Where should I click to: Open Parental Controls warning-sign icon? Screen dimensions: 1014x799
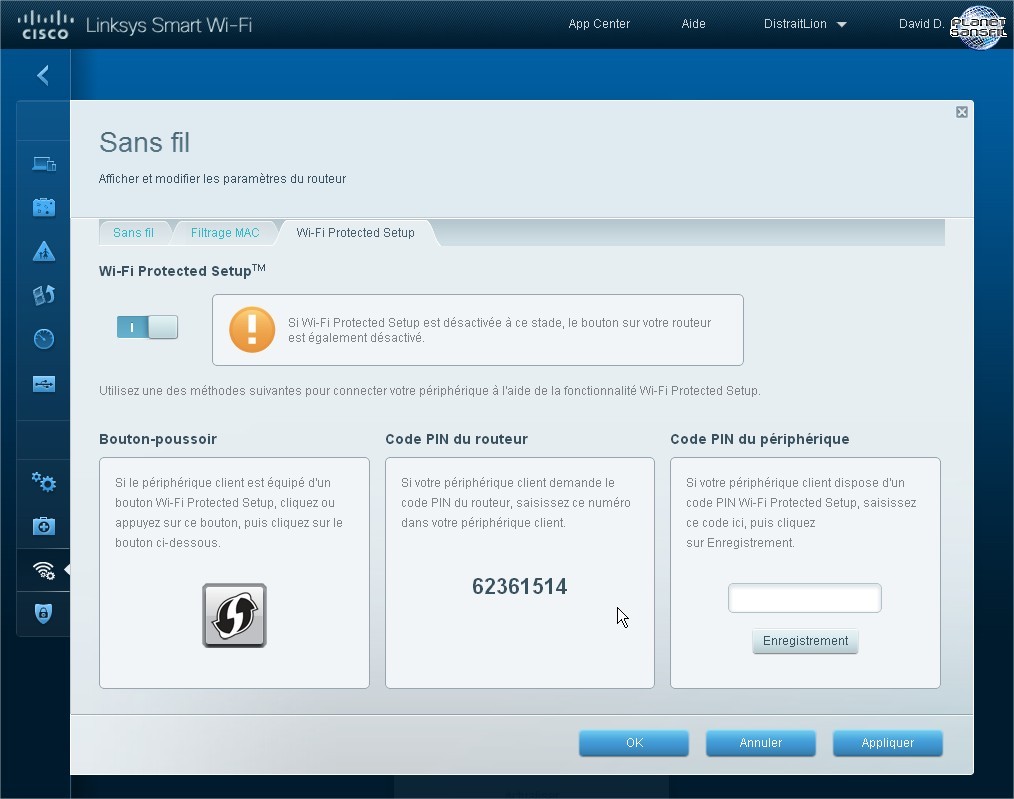43,252
